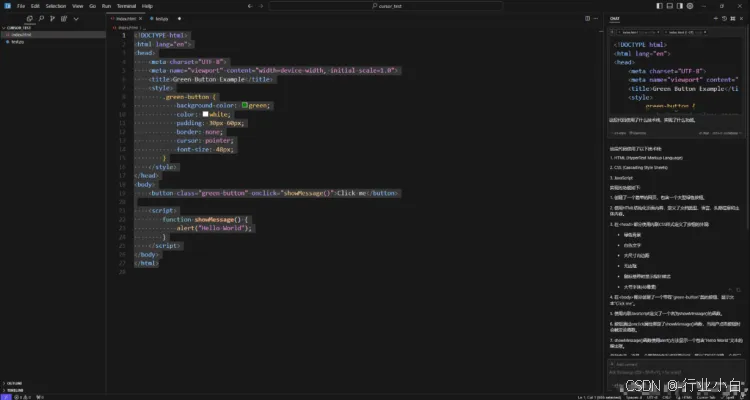Toggle the AI pane layout icon
This screenshot has height=400, width=750.
tap(680, 6)
